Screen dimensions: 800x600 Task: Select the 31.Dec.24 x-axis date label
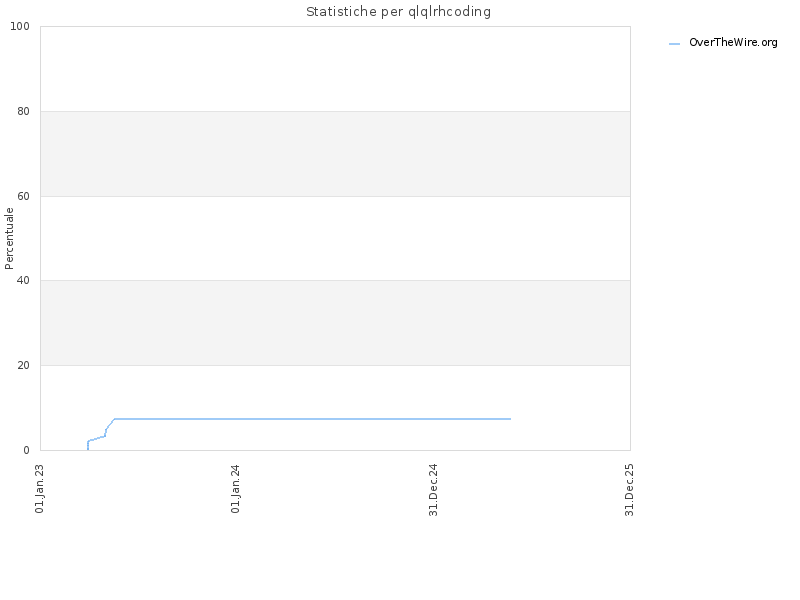(434, 490)
